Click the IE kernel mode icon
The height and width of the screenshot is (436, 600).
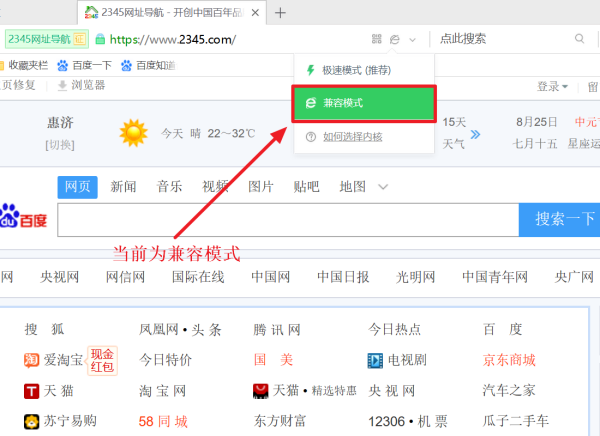coord(395,39)
